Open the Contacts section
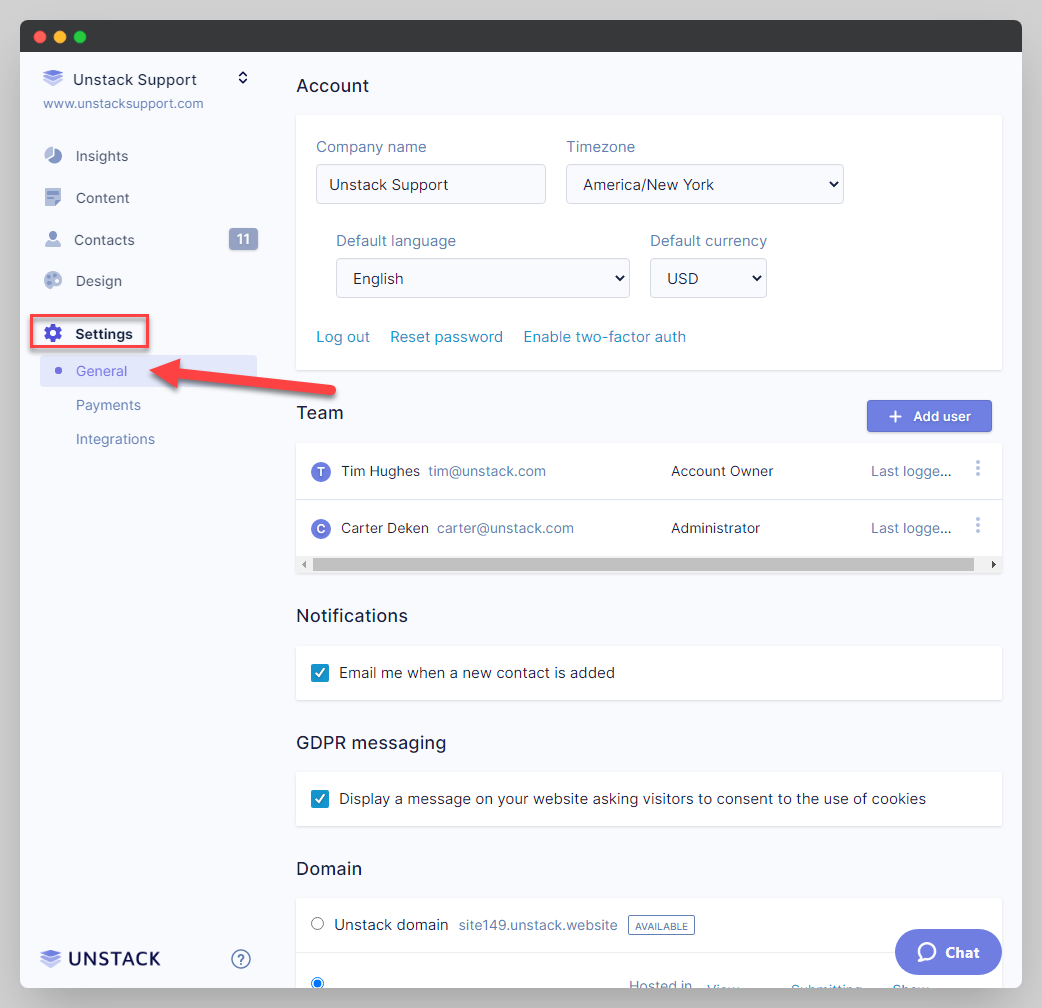1042x1008 pixels. (x=104, y=240)
